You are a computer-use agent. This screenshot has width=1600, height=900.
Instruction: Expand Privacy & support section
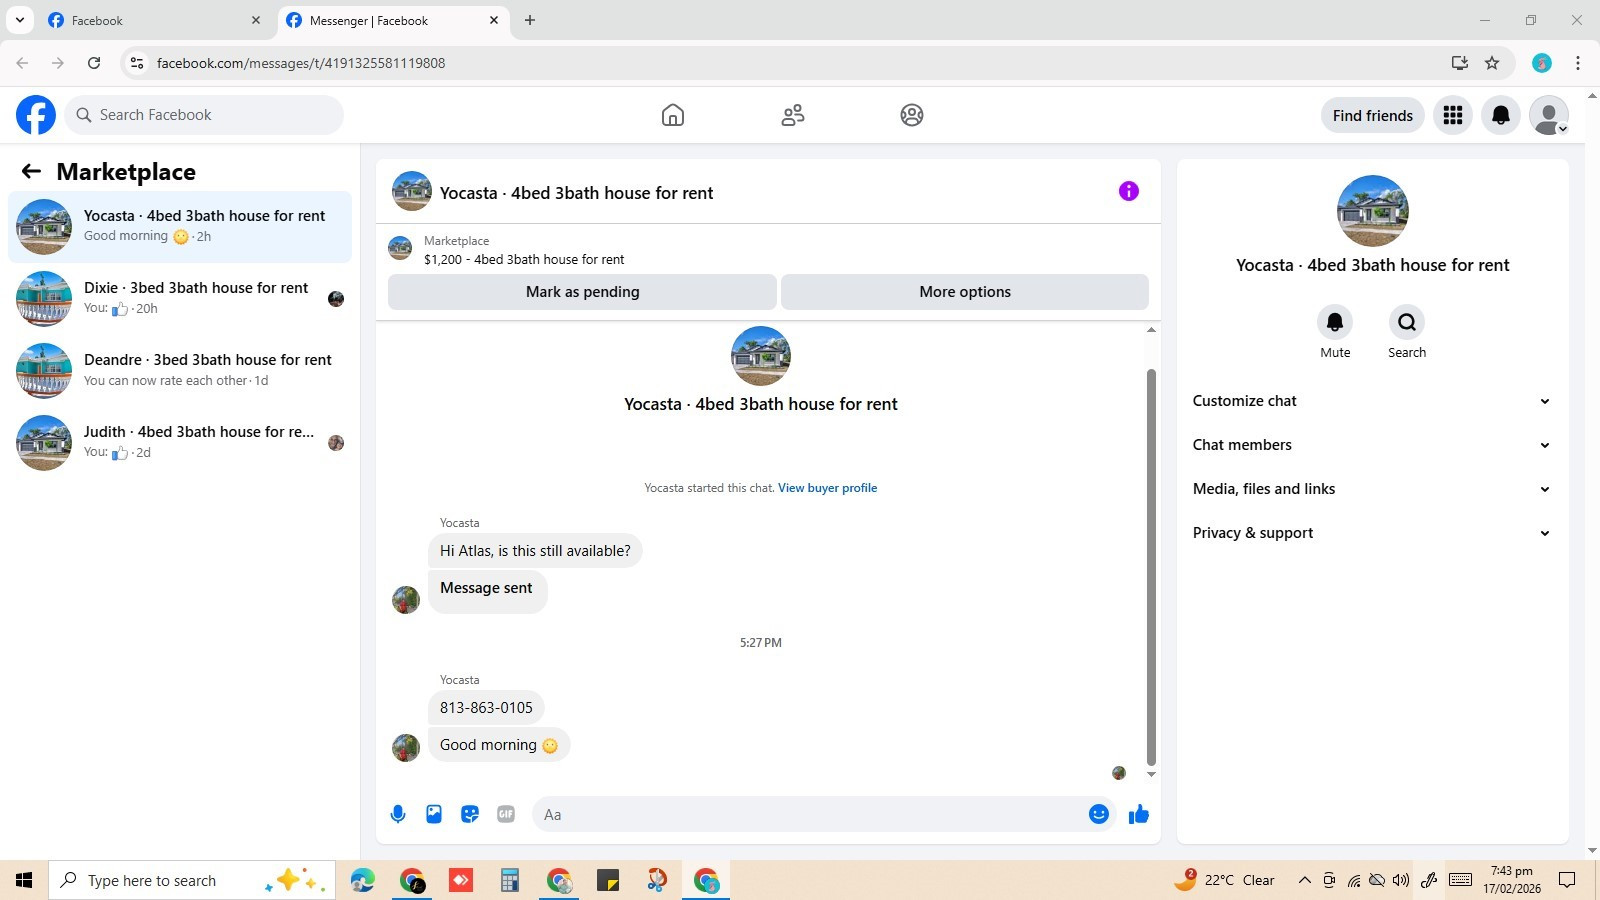click(x=1372, y=533)
